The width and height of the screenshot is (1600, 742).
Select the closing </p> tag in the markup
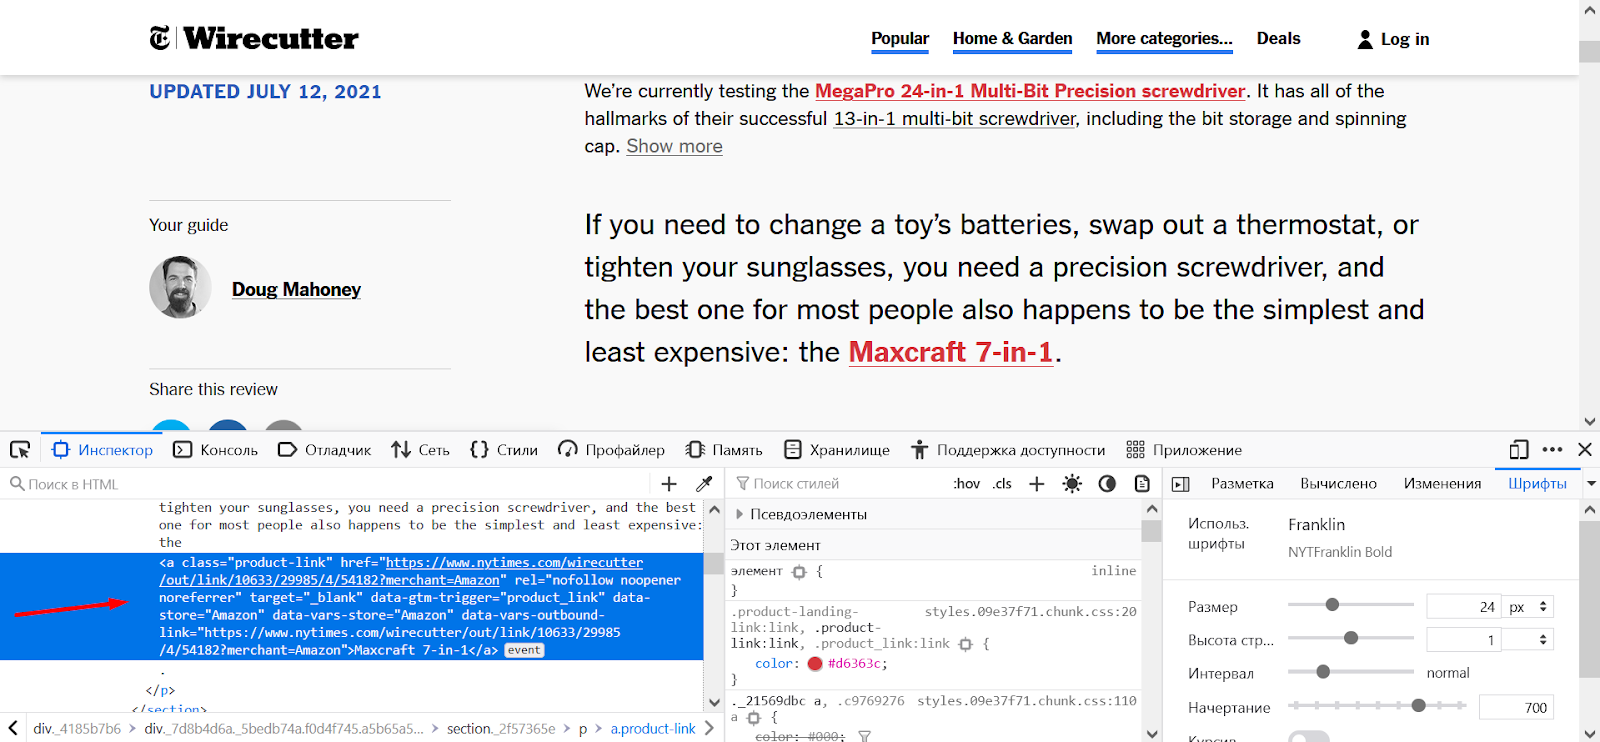coord(161,690)
